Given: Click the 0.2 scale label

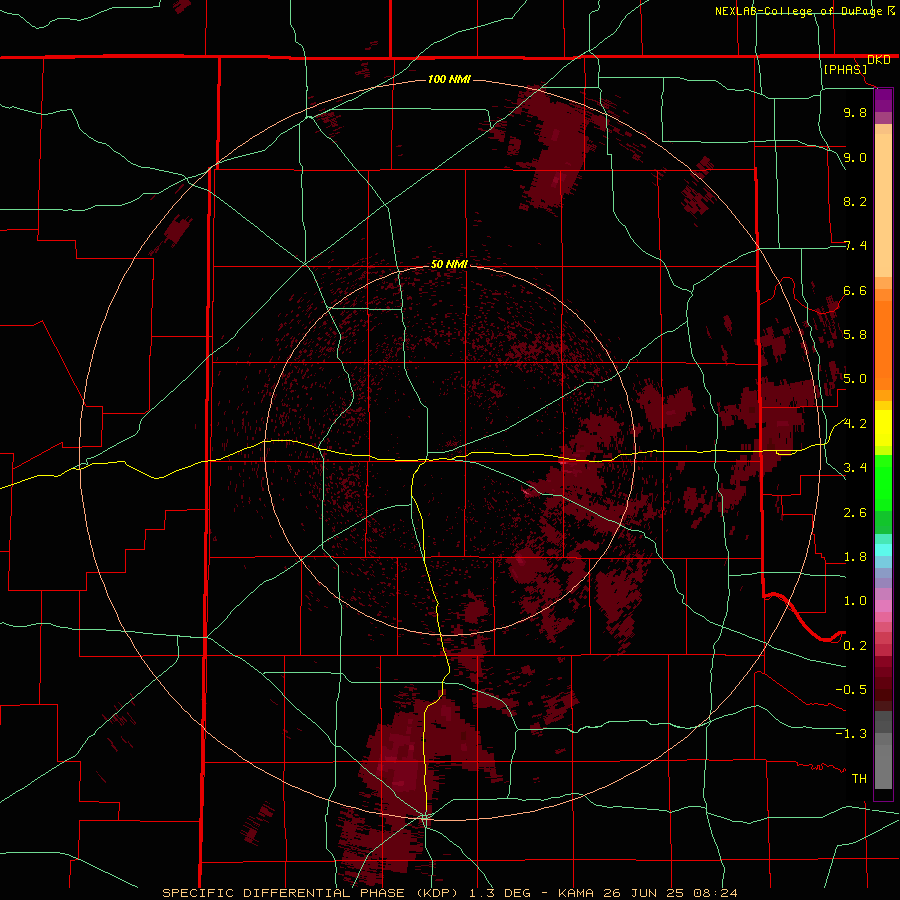Looking at the screenshot, I should (855, 645).
